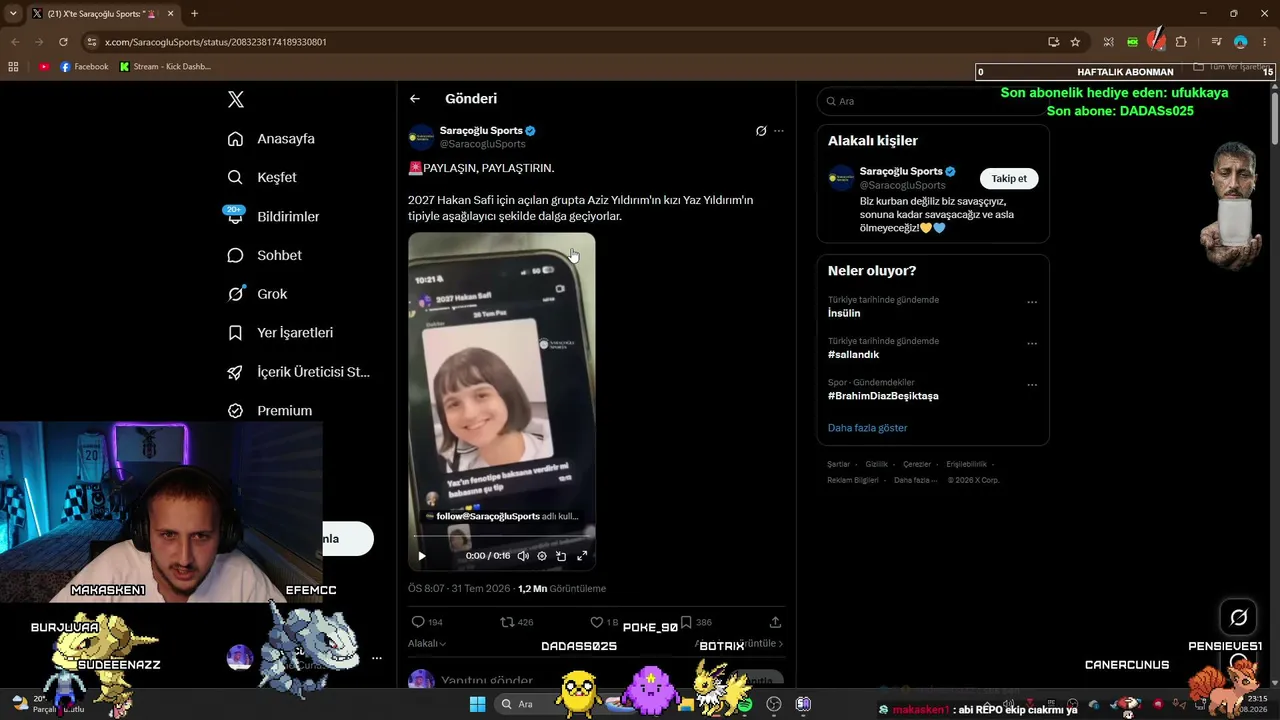This screenshot has height=720, width=1280.
Task: Click the back arrow next to Gönderi
Action: (x=415, y=99)
